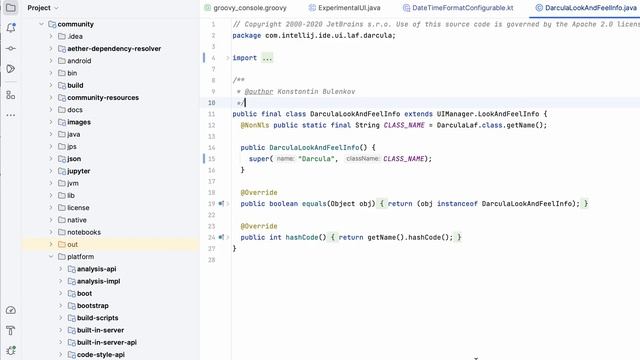Unfold the equals method body
Viewport: 640px width, 360px height.
click(228, 203)
